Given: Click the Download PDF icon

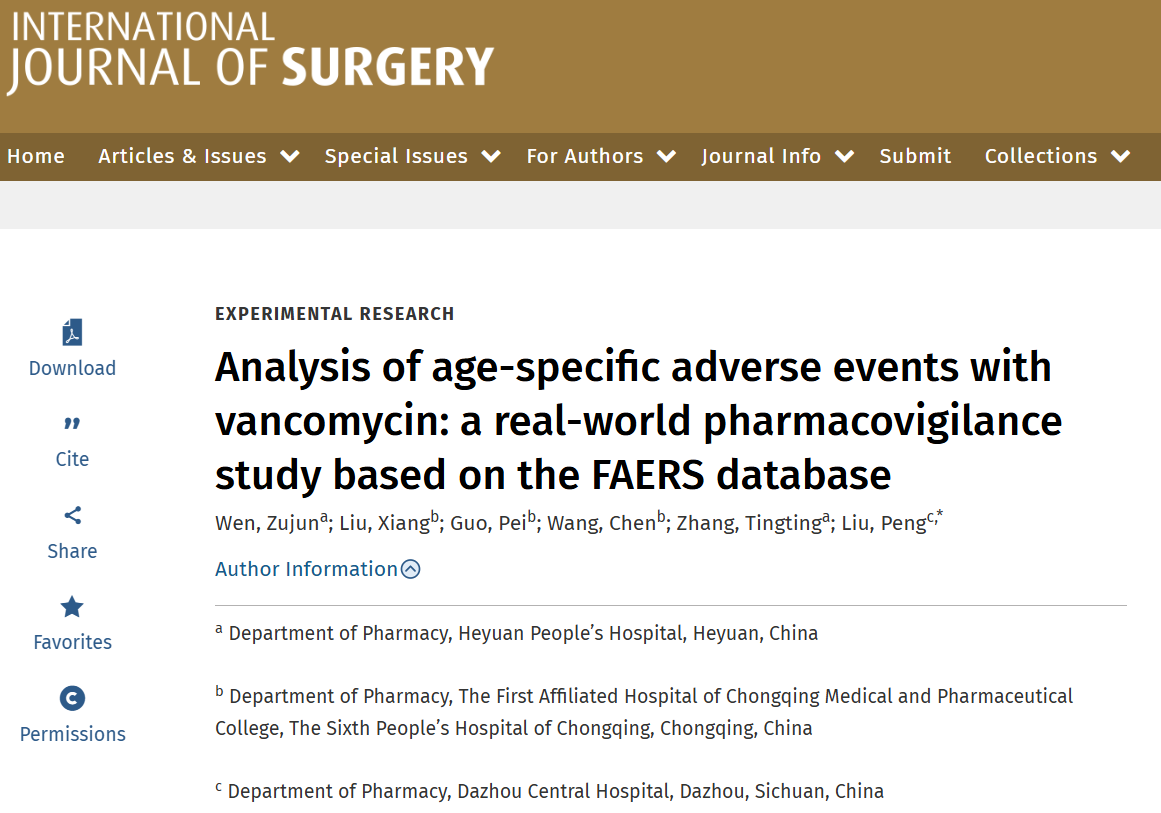Looking at the screenshot, I should coord(72,332).
